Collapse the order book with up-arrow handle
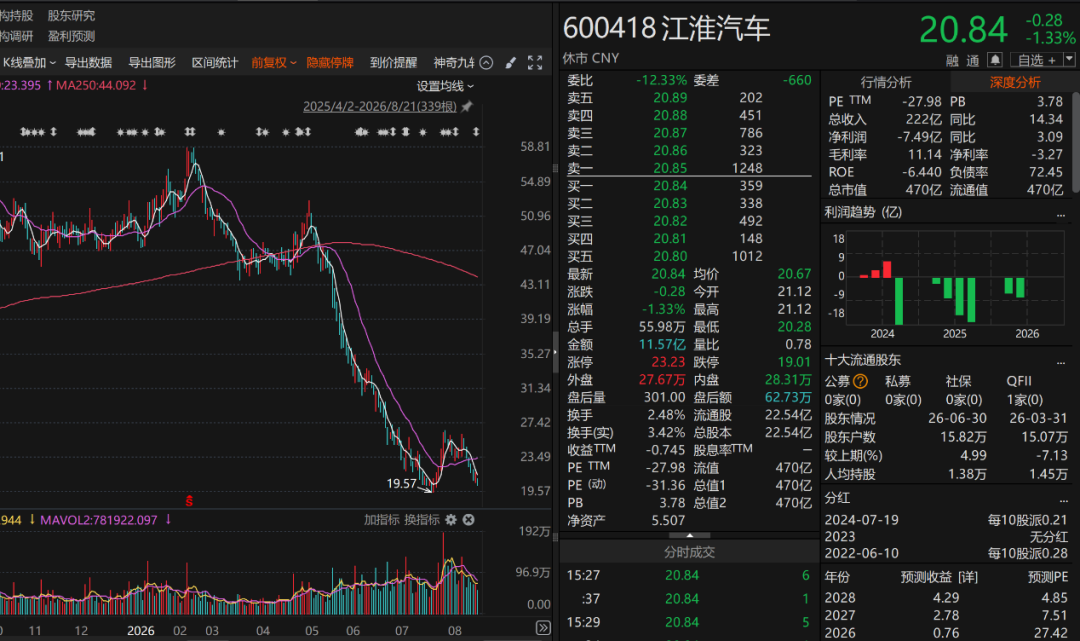The width and height of the screenshot is (1080, 641). tap(689, 535)
